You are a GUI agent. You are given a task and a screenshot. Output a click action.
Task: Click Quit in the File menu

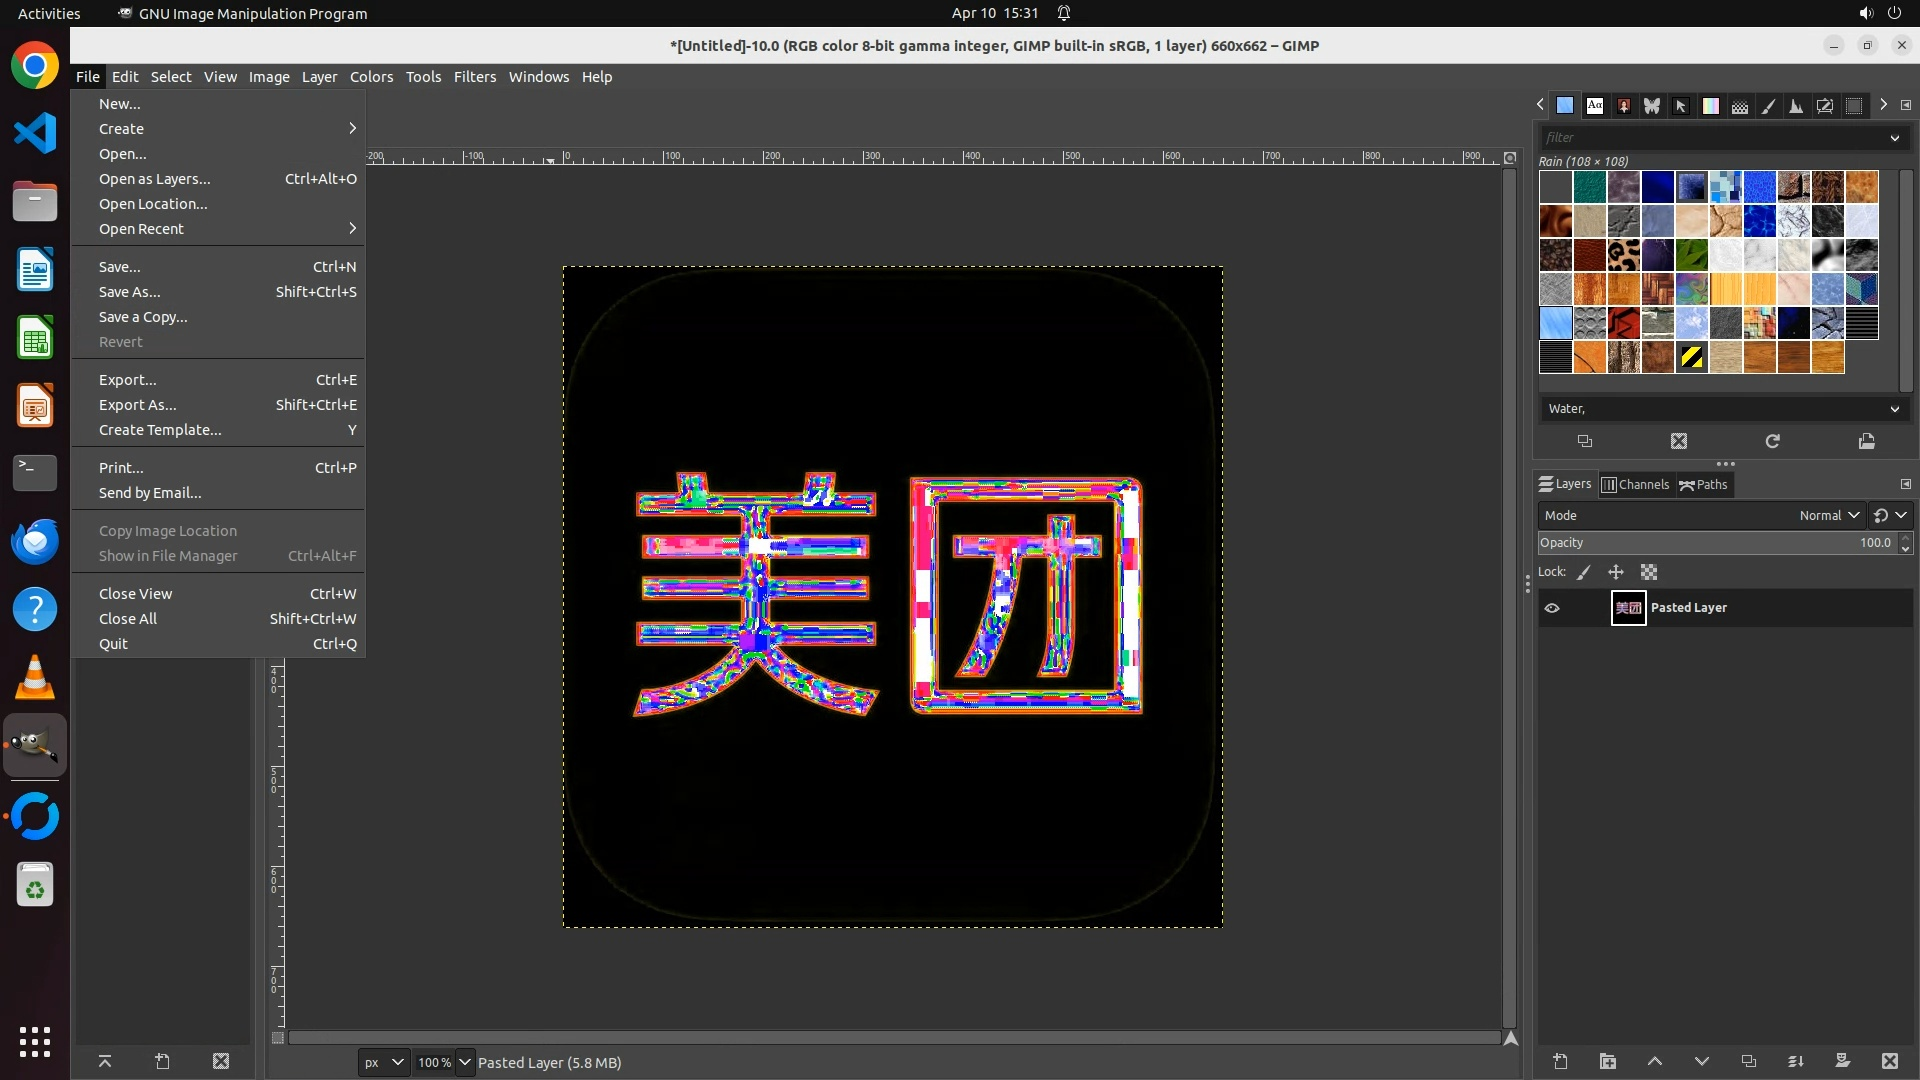tap(113, 644)
